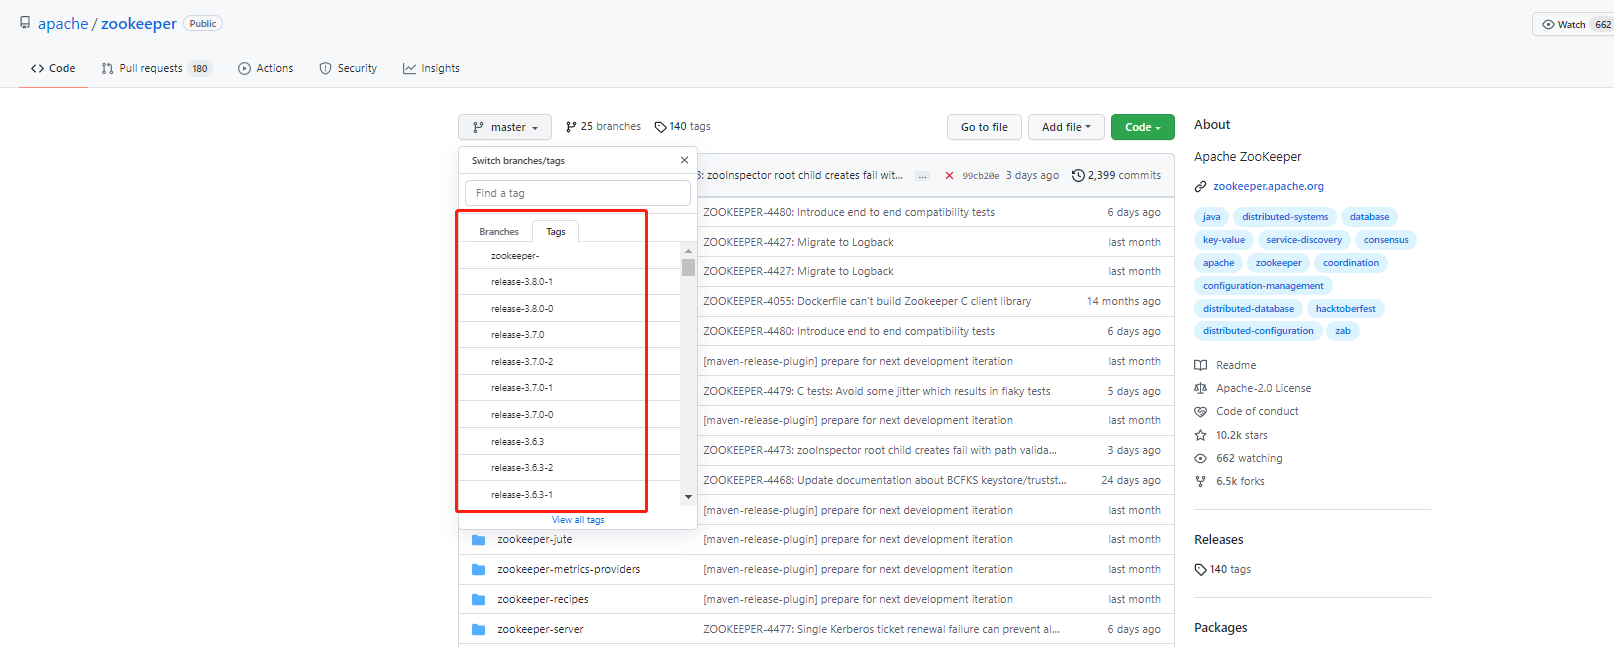Expand the green Code dropdown
Screen dimensions: 1614x647
click(1142, 127)
